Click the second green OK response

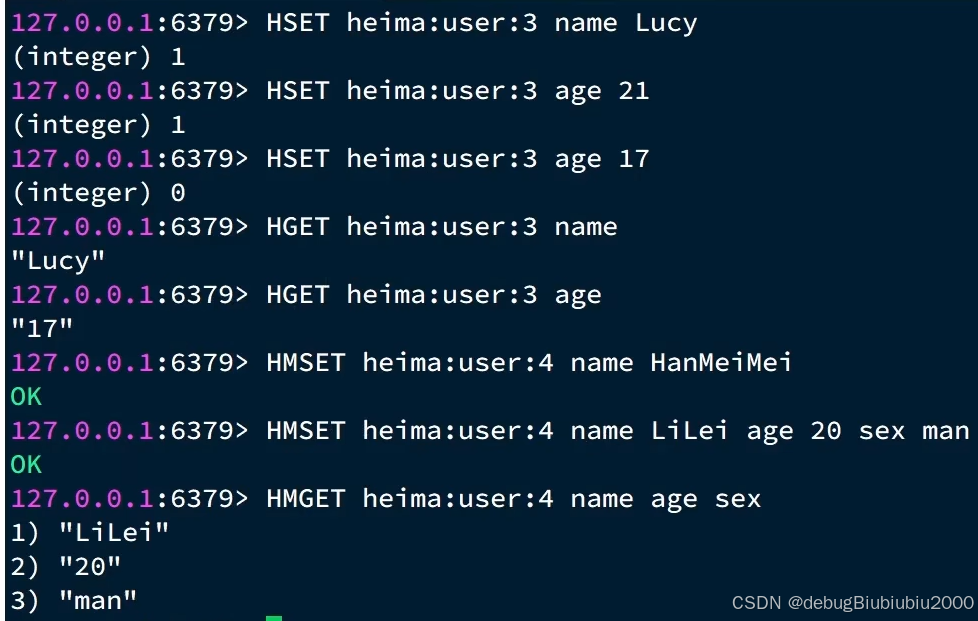26,465
